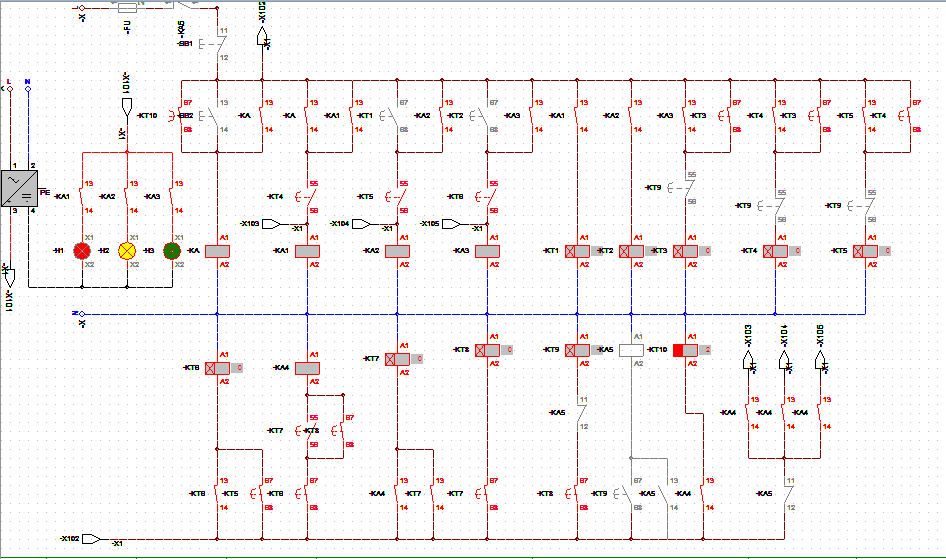Select the KA1 relay coil
This screenshot has width=946, height=559.
pyautogui.click(x=307, y=250)
